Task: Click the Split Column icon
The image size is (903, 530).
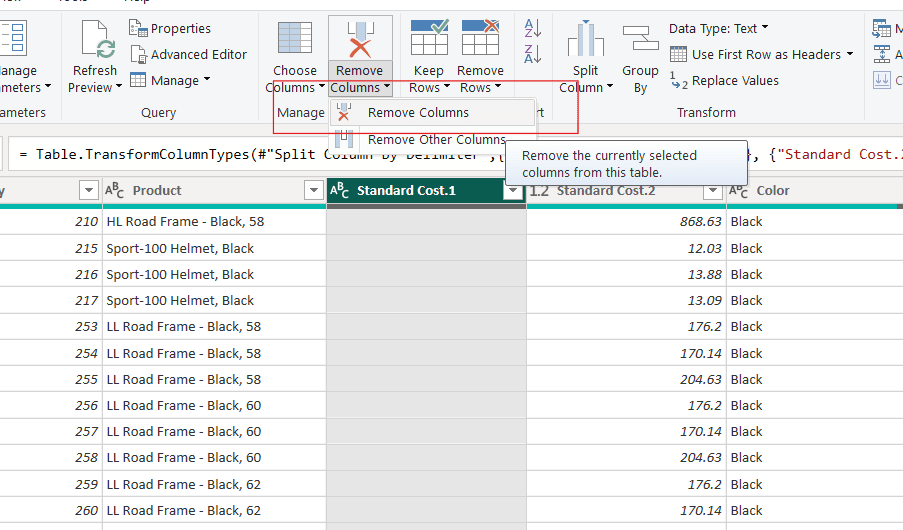Action: point(586,38)
